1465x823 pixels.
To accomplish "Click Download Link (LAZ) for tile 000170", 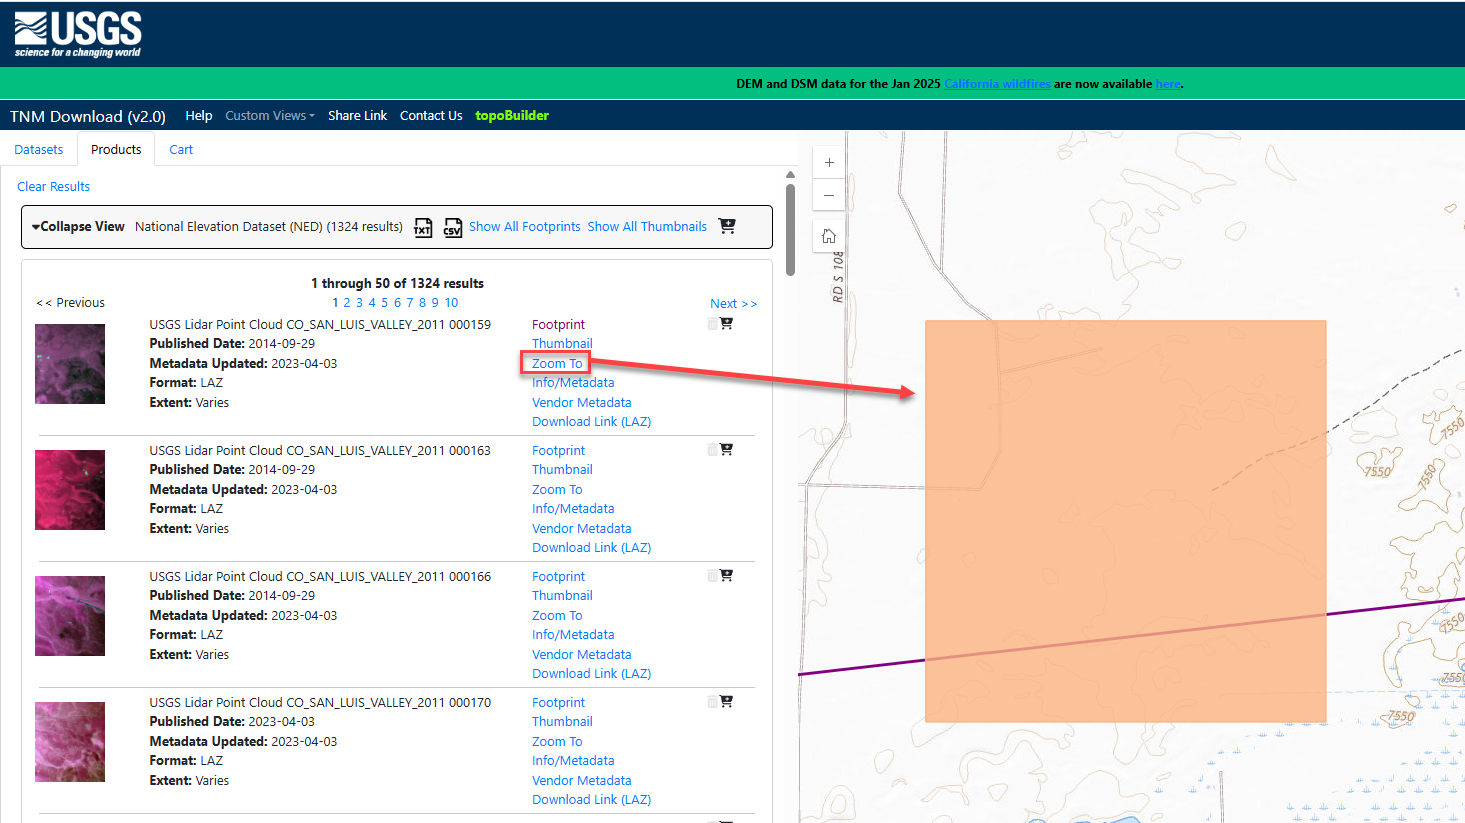I will [x=591, y=800].
